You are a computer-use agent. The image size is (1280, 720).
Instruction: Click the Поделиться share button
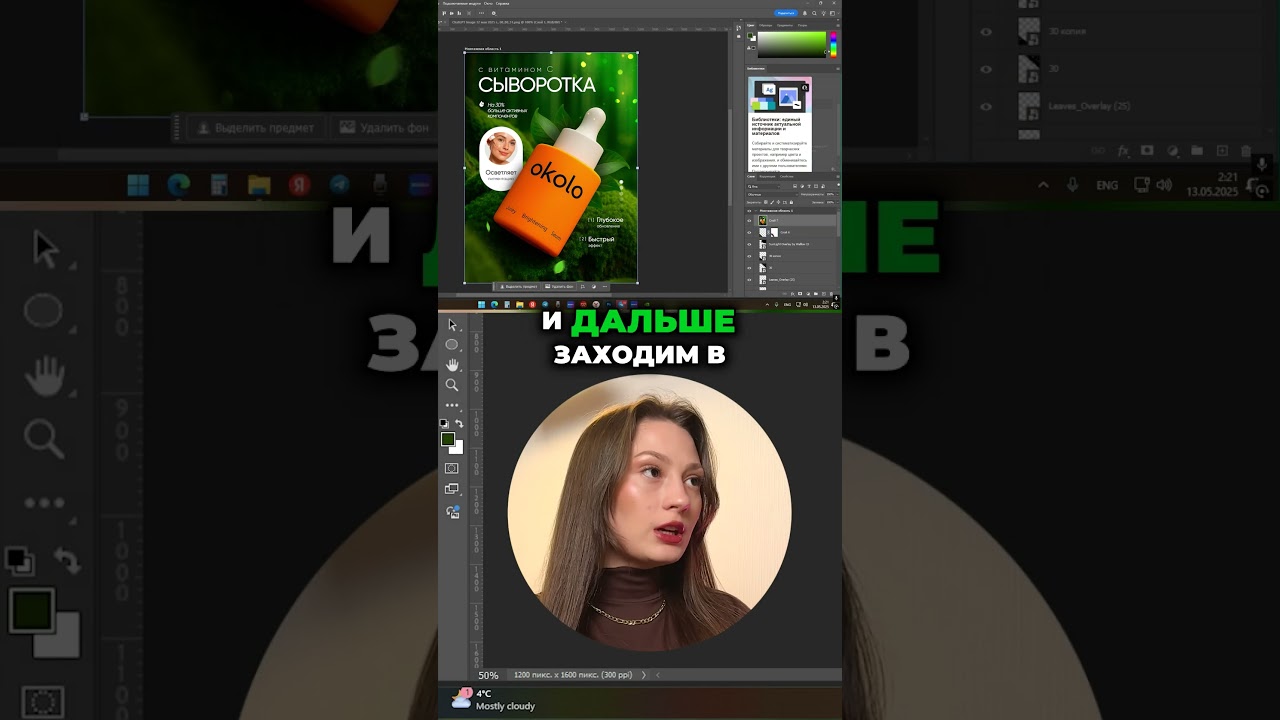(786, 13)
